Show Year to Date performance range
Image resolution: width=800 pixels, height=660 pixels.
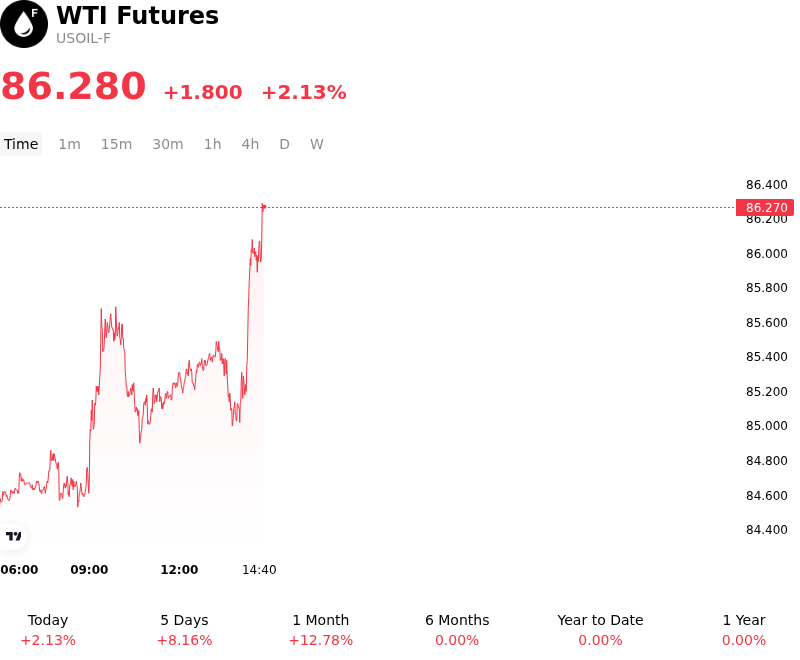600,630
